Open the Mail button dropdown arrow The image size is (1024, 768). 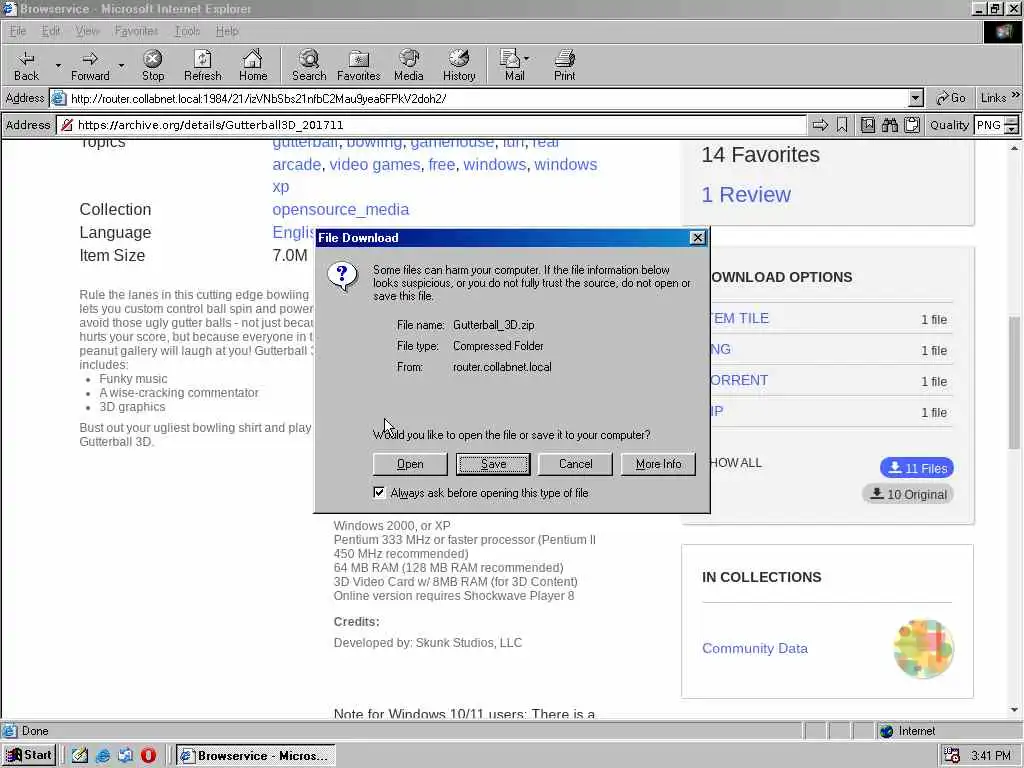point(526,59)
